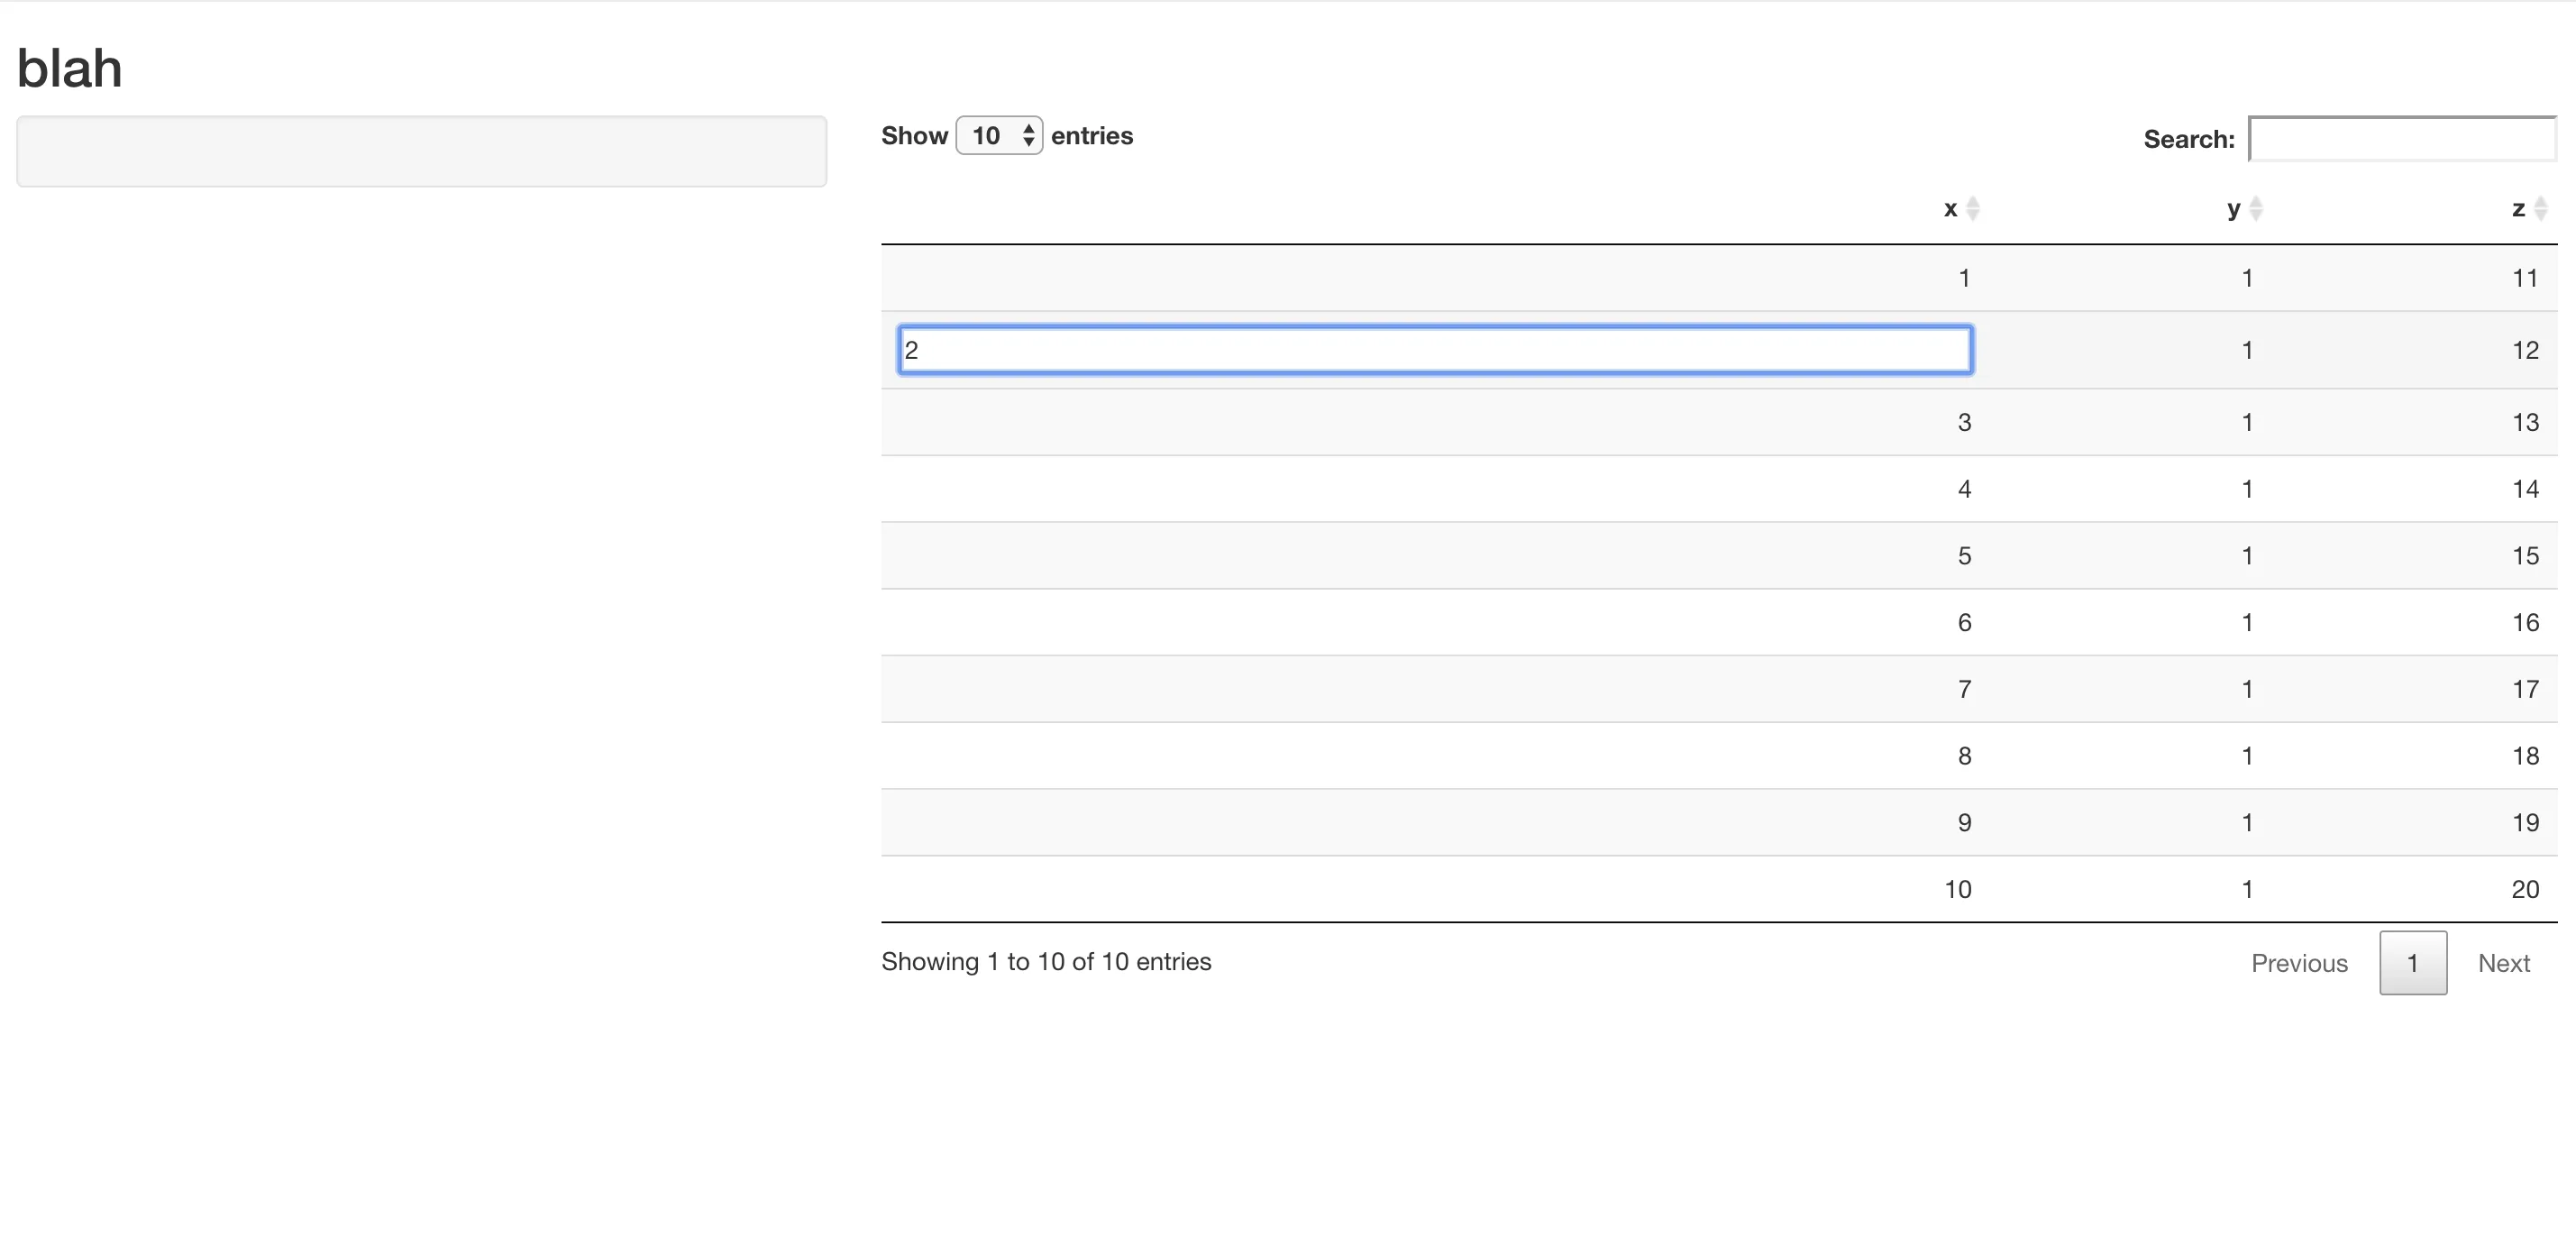The width and height of the screenshot is (2576, 1237).
Task: Click the Search input field
Action: [2401, 139]
